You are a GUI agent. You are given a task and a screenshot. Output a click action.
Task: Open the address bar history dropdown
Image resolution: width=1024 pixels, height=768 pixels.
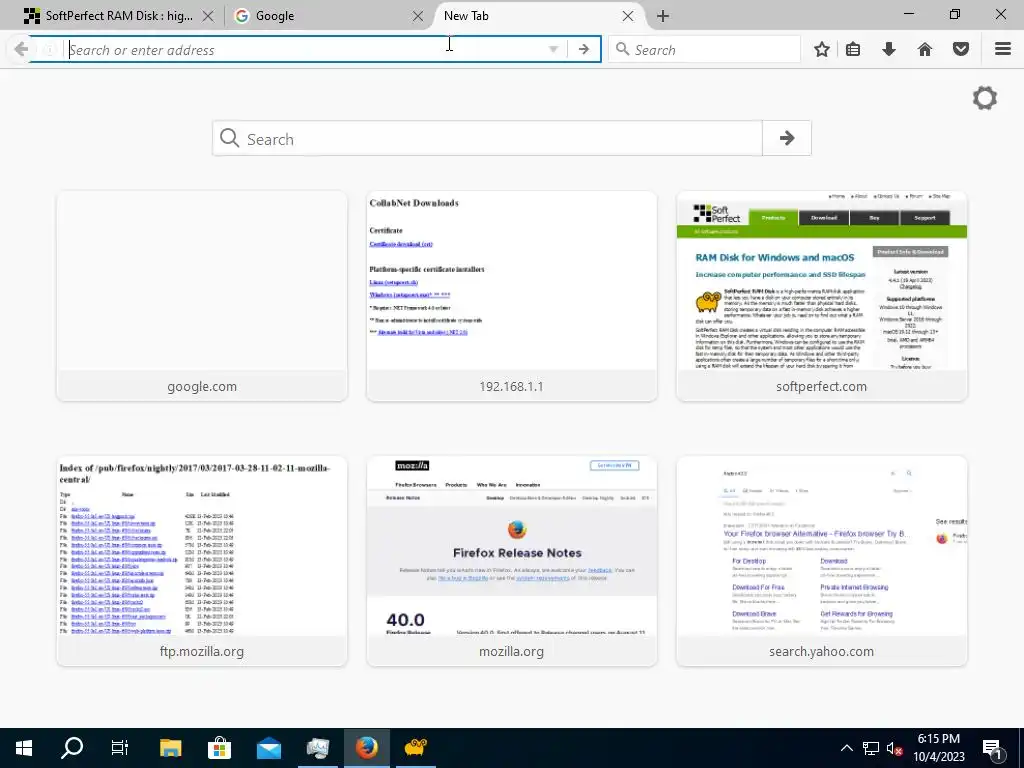[553, 50]
